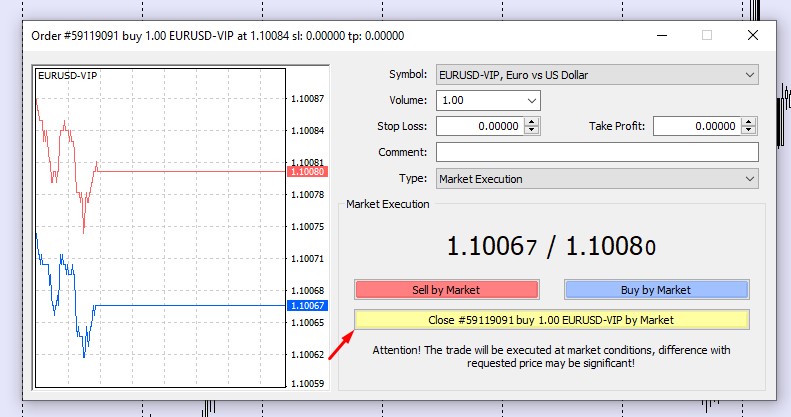
Task: Focus the Comment text box
Action: click(597, 152)
